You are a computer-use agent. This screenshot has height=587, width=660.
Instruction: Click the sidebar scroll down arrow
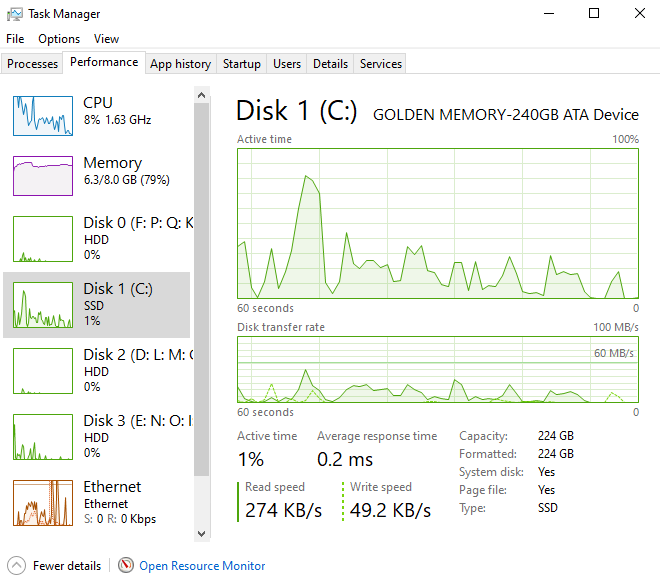click(201, 534)
